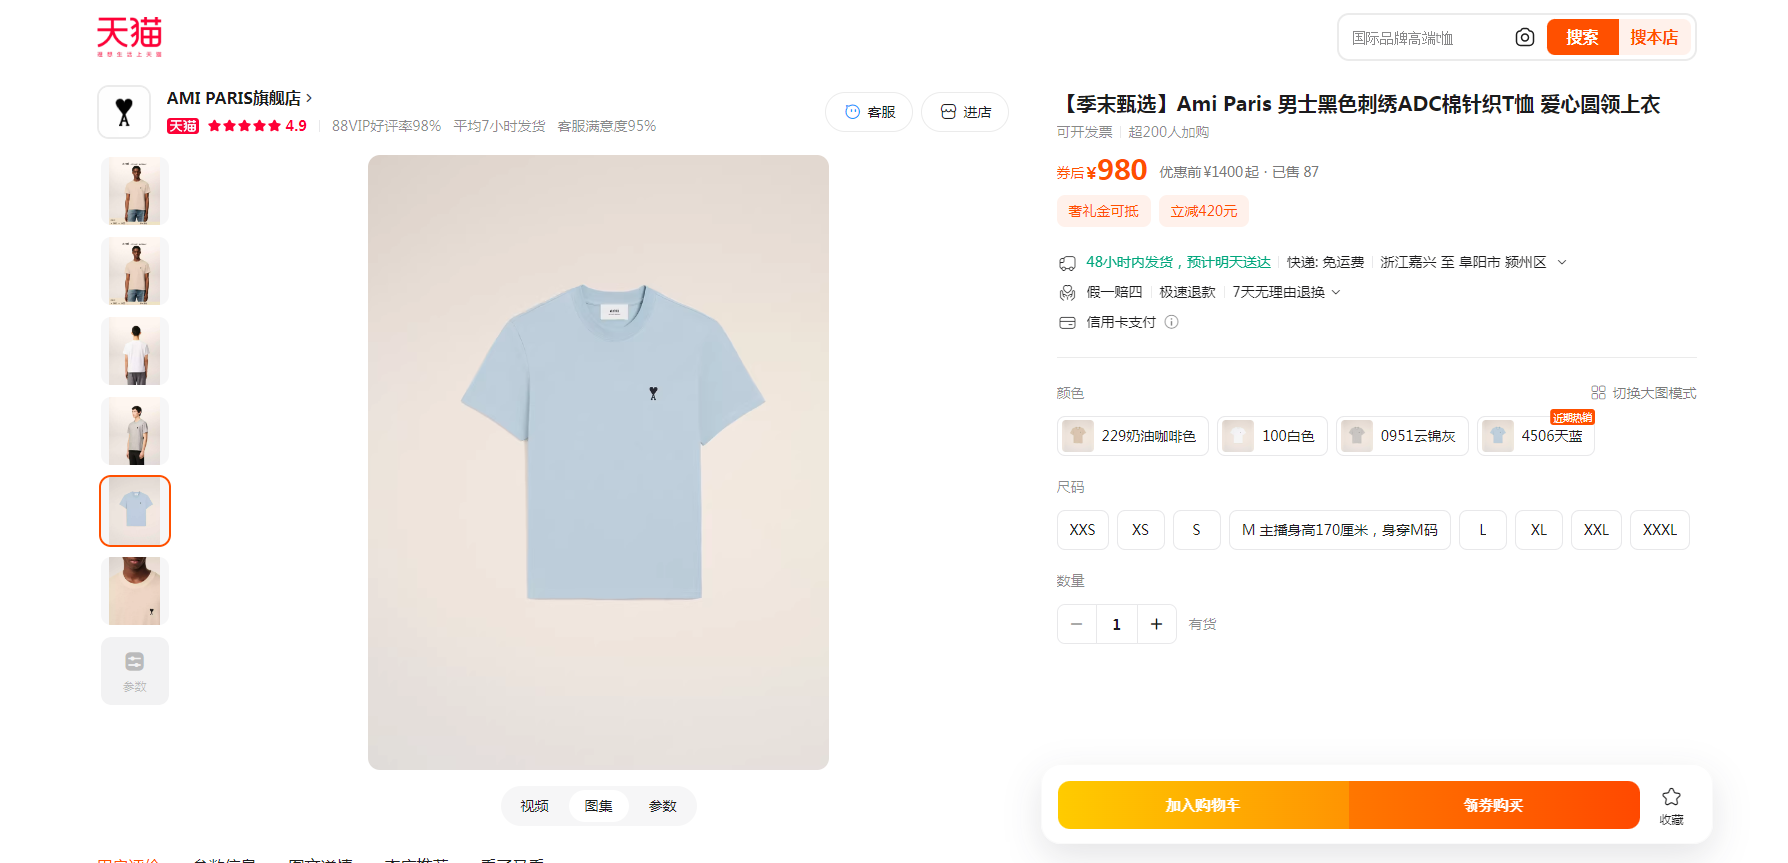The width and height of the screenshot is (1788, 863).
Task: Add item to cart (加入购物车)
Action: (1203, 805)
